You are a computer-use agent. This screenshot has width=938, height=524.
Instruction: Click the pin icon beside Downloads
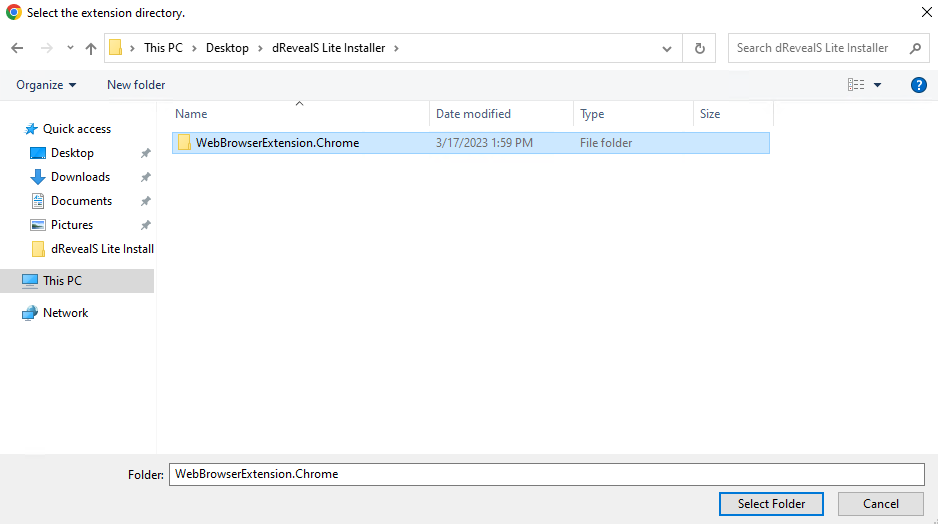(x=145, y=177)
